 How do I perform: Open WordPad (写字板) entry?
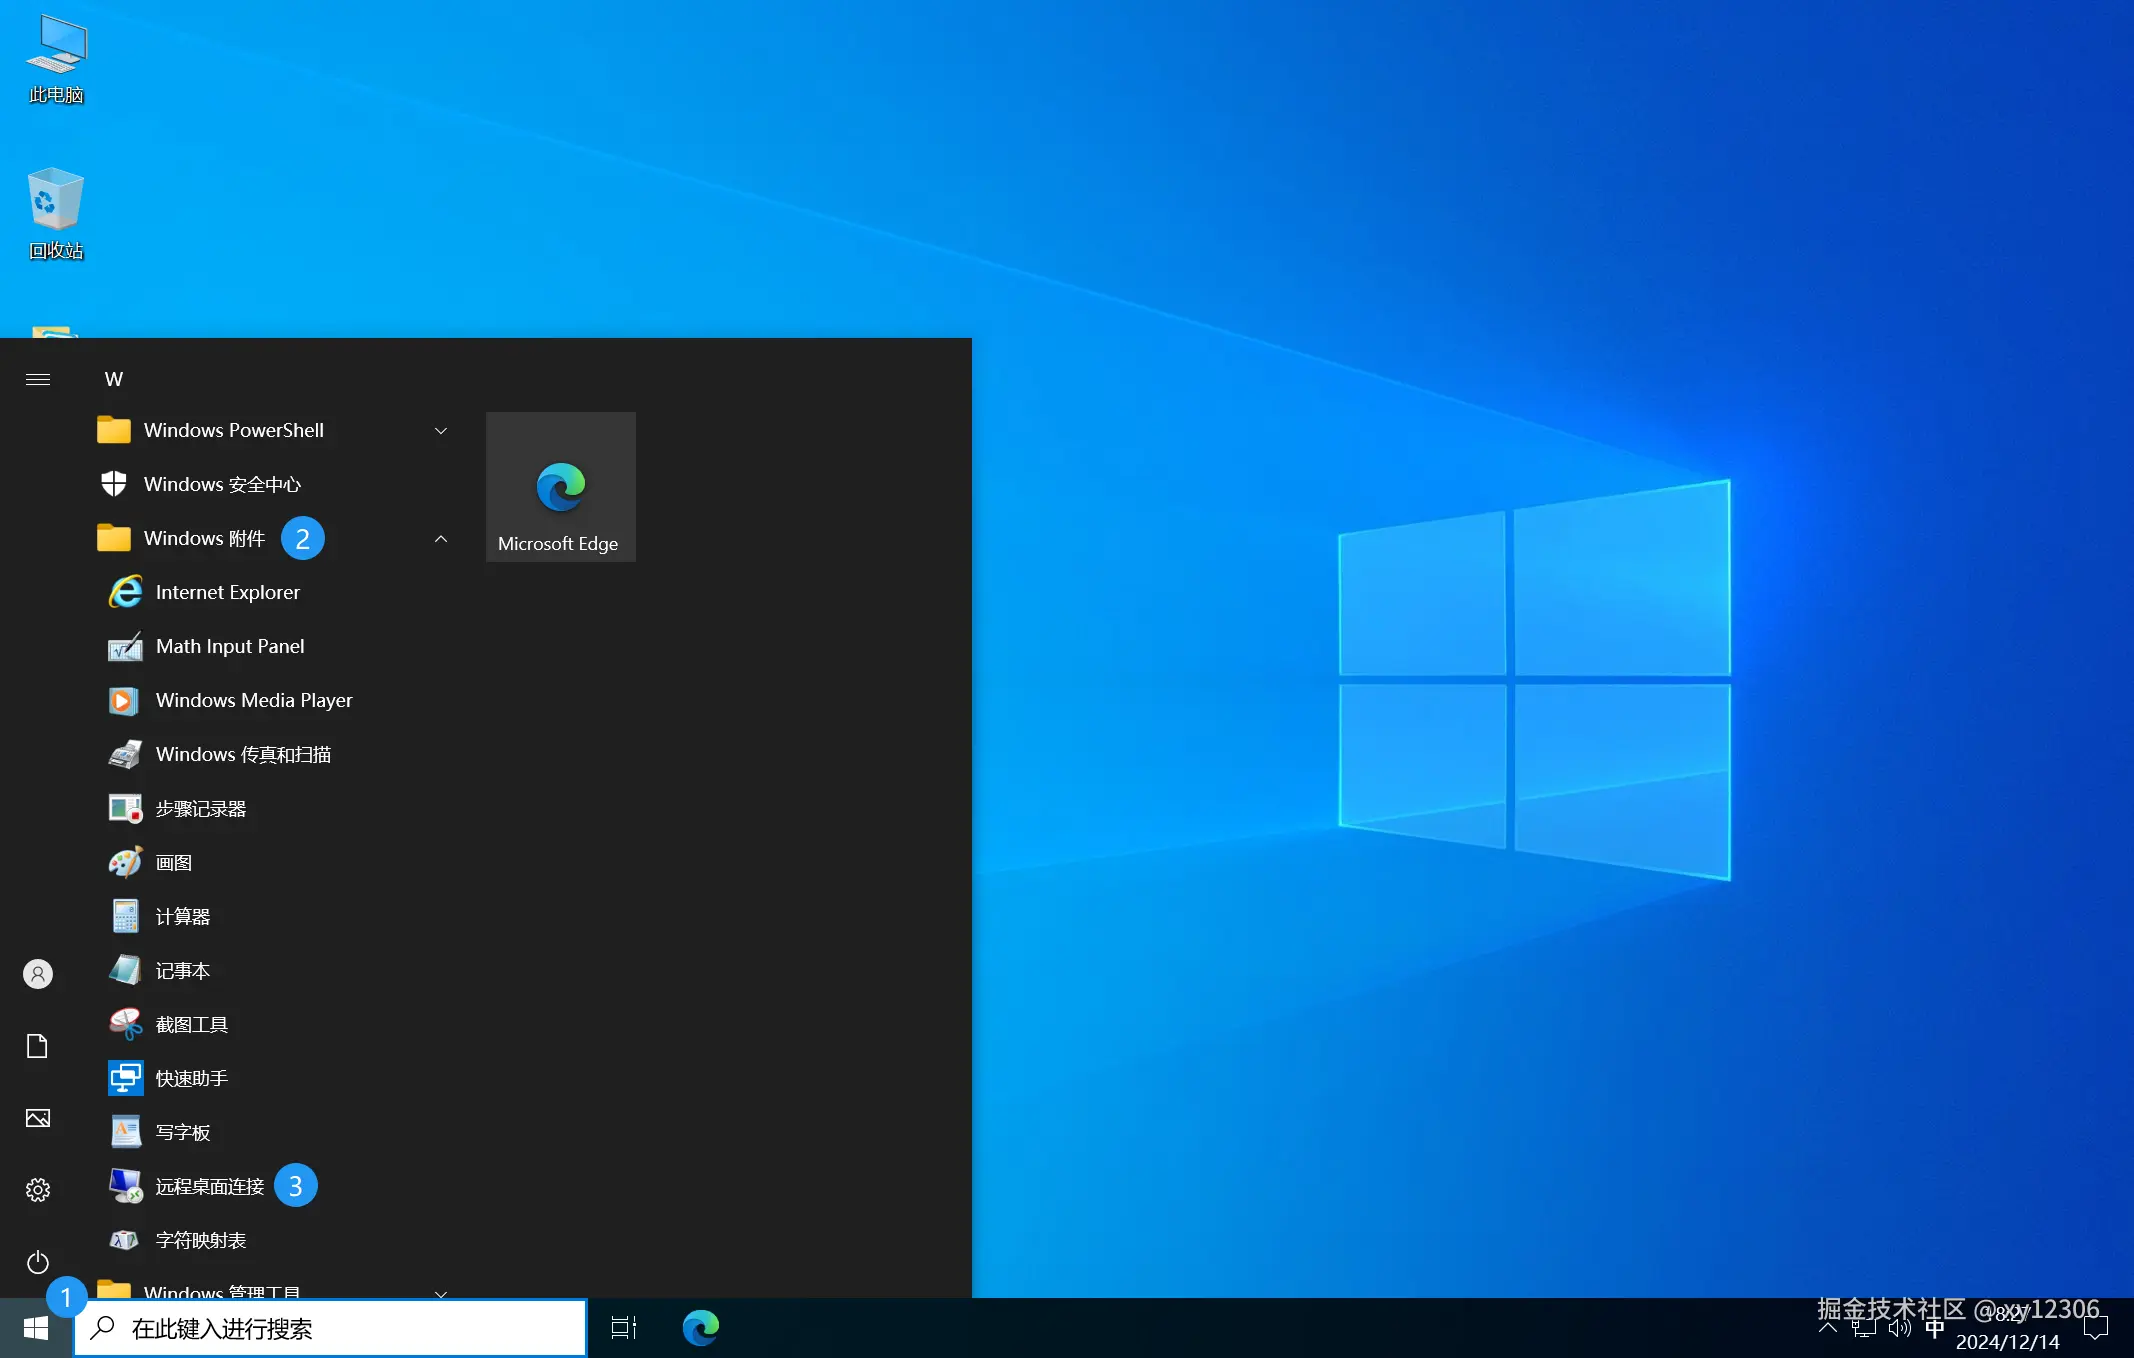point(182,1132)
